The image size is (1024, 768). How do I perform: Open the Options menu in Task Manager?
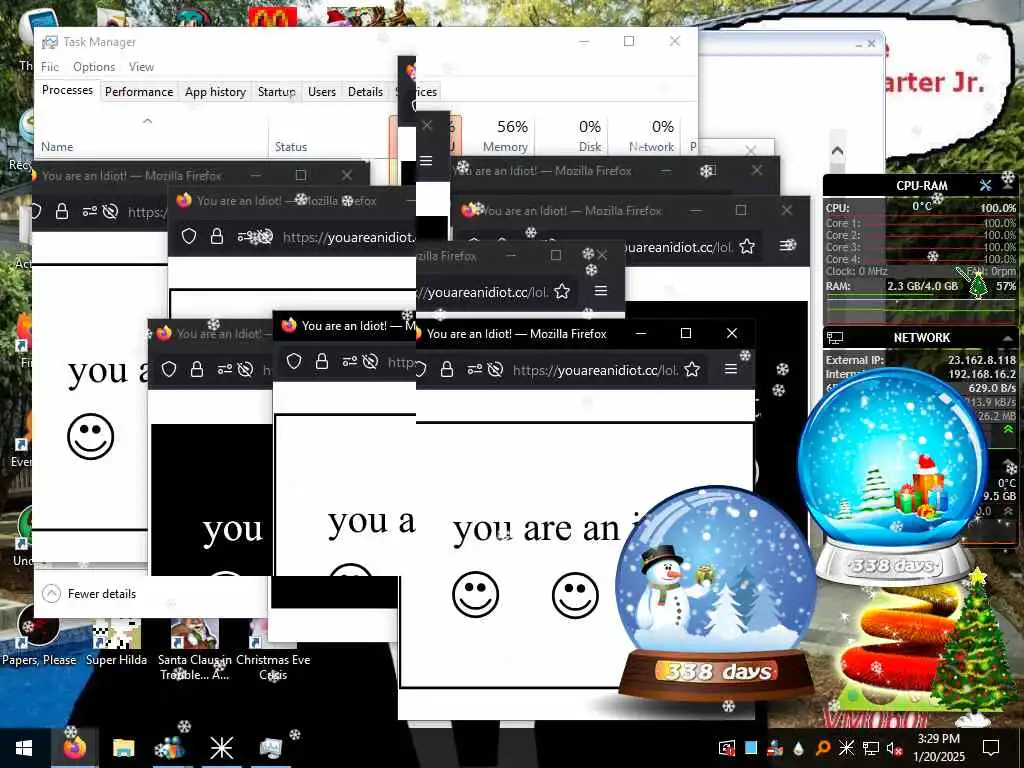click(94, 67)
